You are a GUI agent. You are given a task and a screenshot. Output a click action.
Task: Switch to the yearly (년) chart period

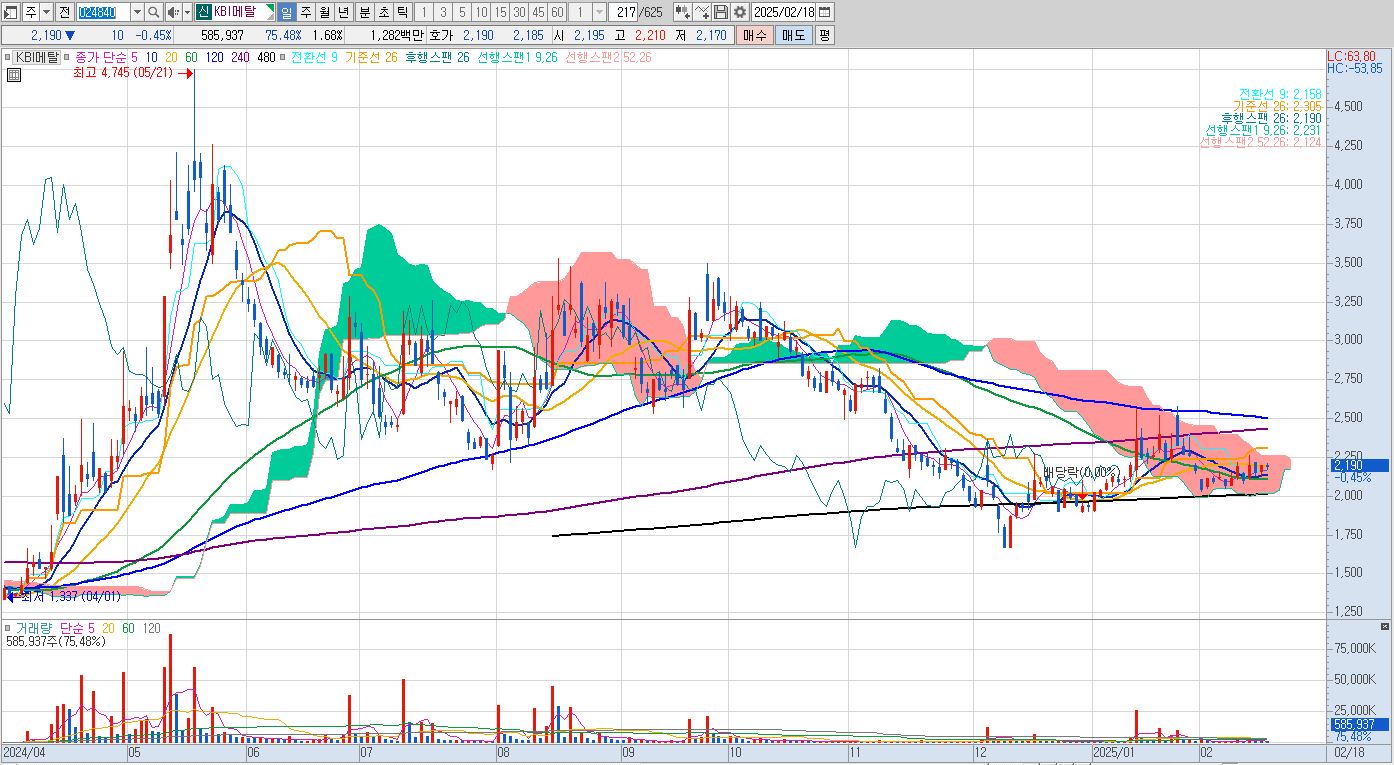point(343,12)
